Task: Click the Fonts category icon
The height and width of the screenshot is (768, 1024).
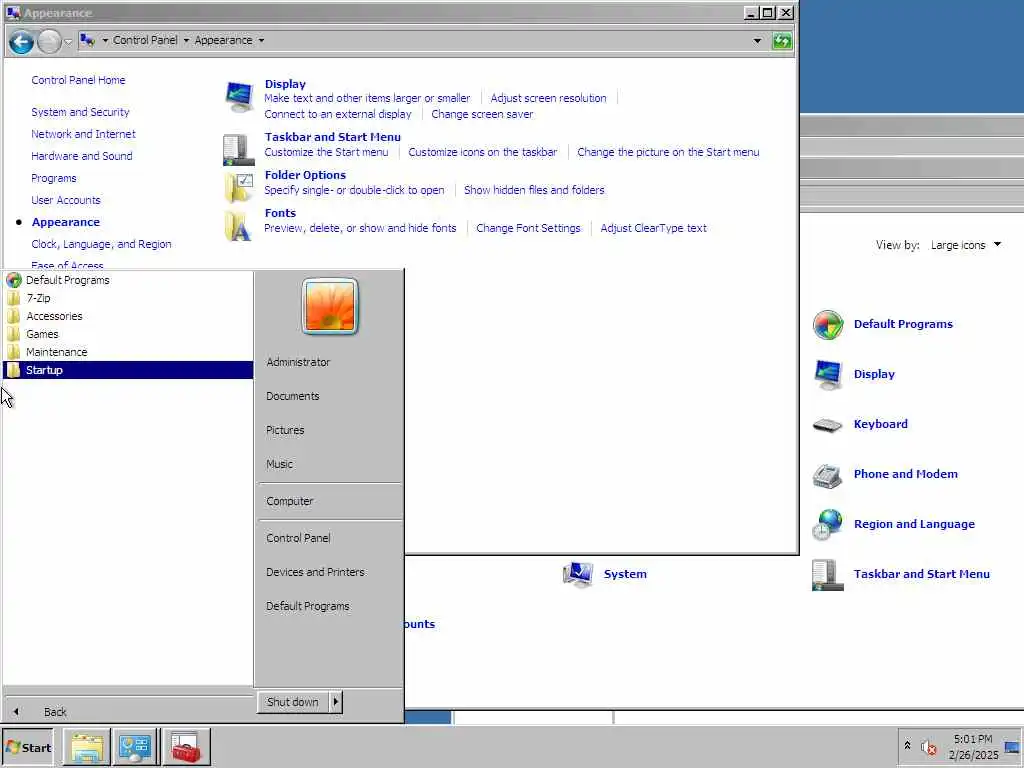Action: (x=238, y=226)
